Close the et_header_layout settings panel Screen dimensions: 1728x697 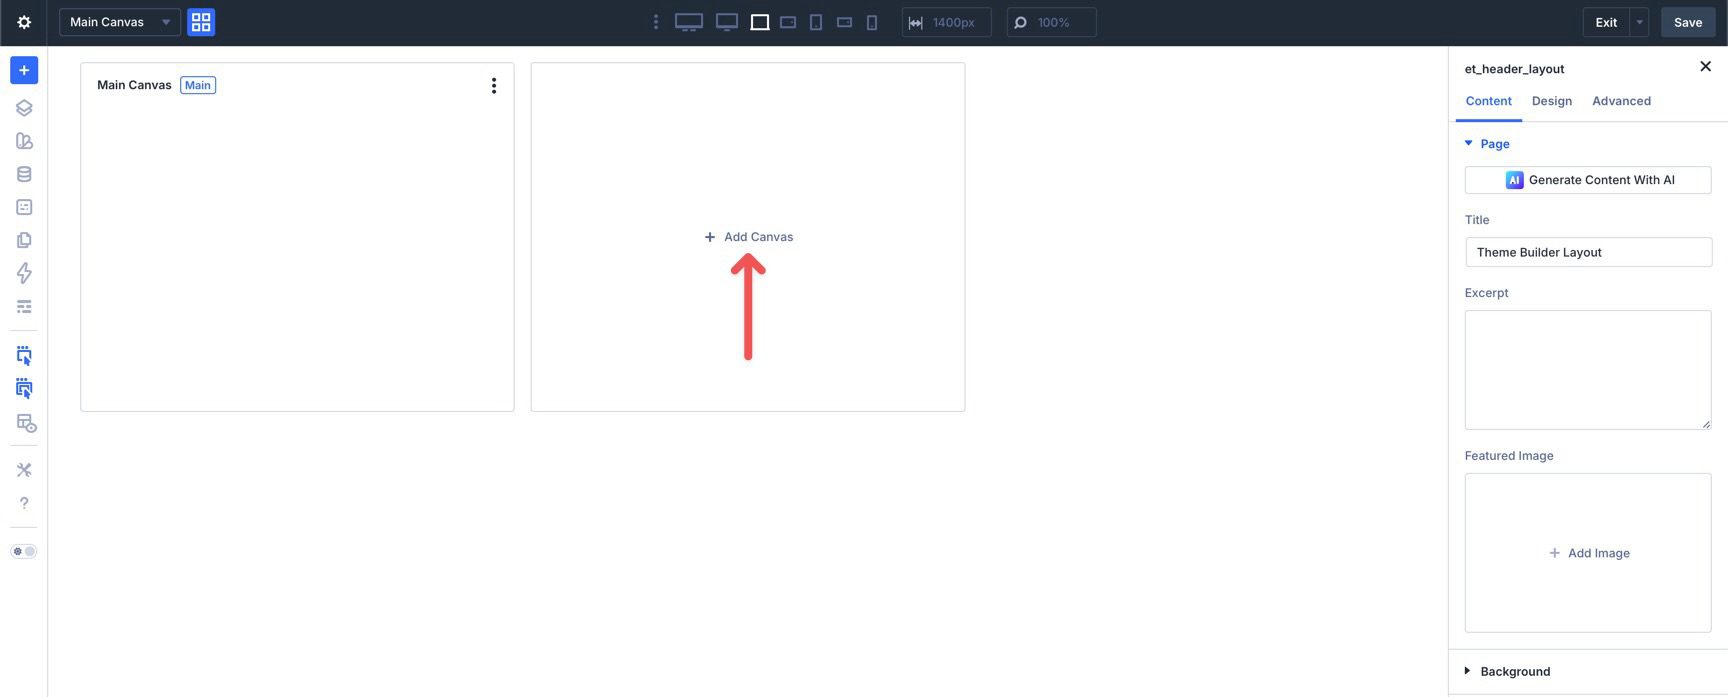tap(1705, 66)
